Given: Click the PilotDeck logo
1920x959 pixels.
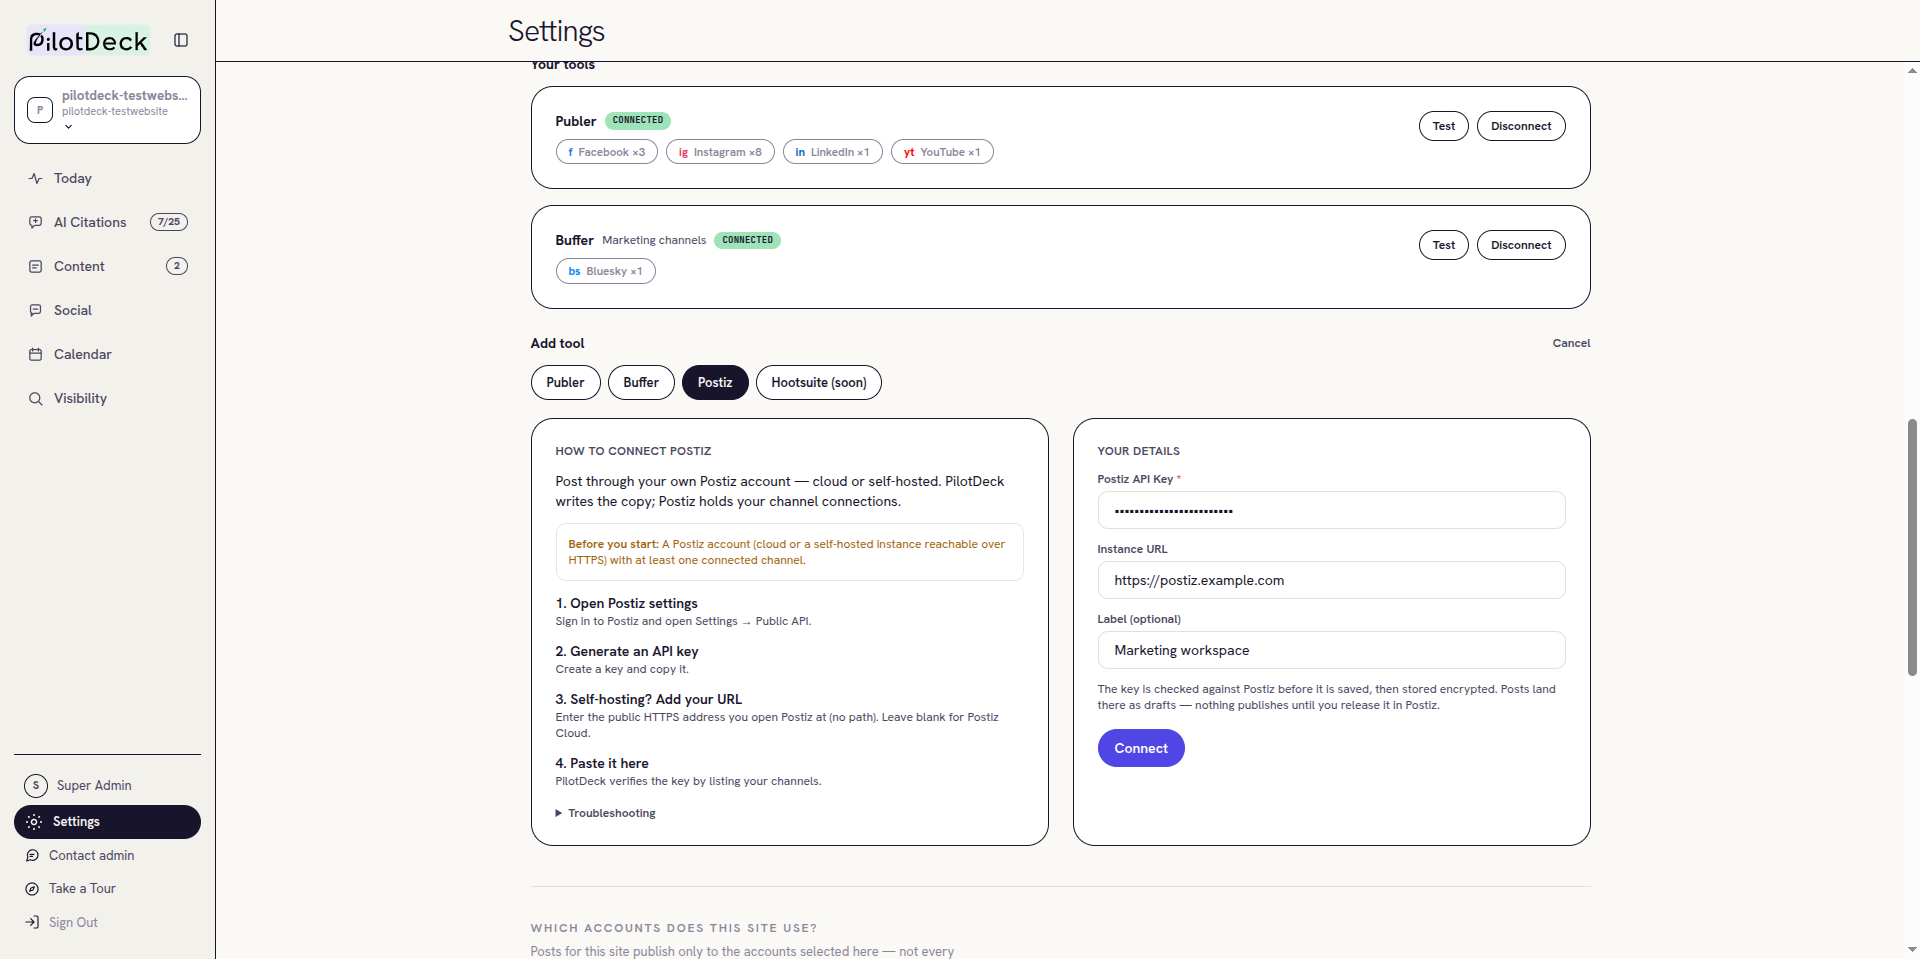Looking at the screenshot, I should (x=88, y=40).
